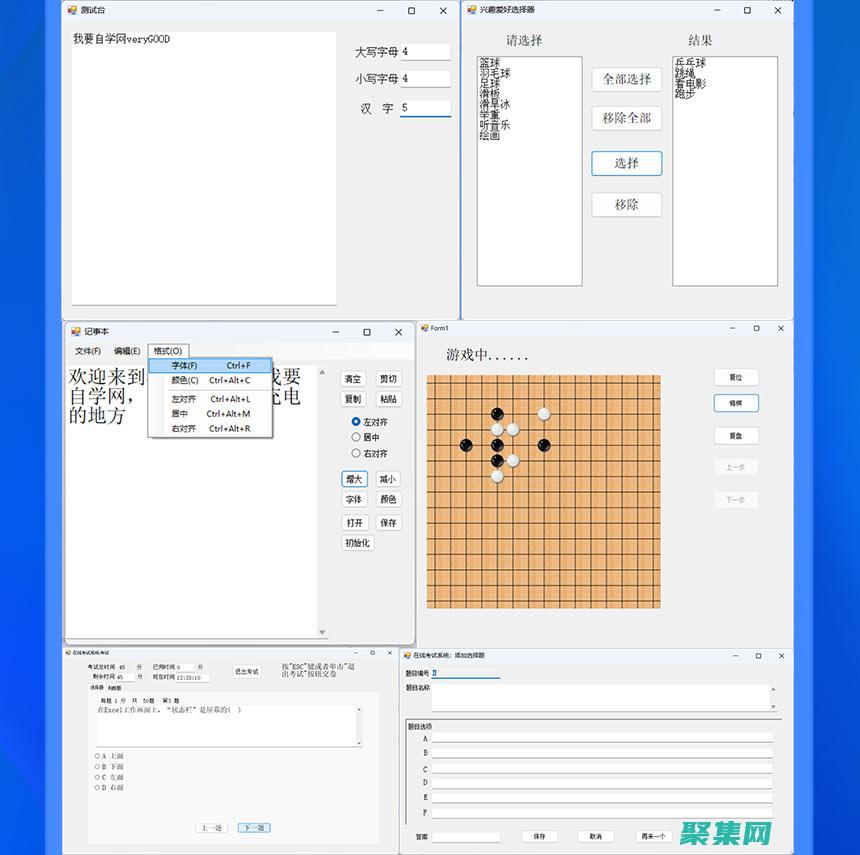Click the 剪切 button in the notepad form
The image size is (860, 855).
pyautogui.click(x=388, y=379)
